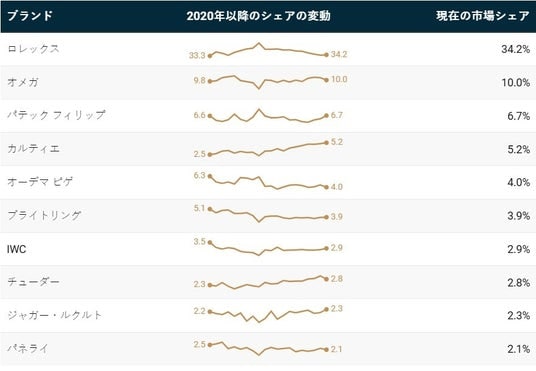Click the パテック フィリップ brand label
This screenshot has width=536, height=371.
pos(56,116)
